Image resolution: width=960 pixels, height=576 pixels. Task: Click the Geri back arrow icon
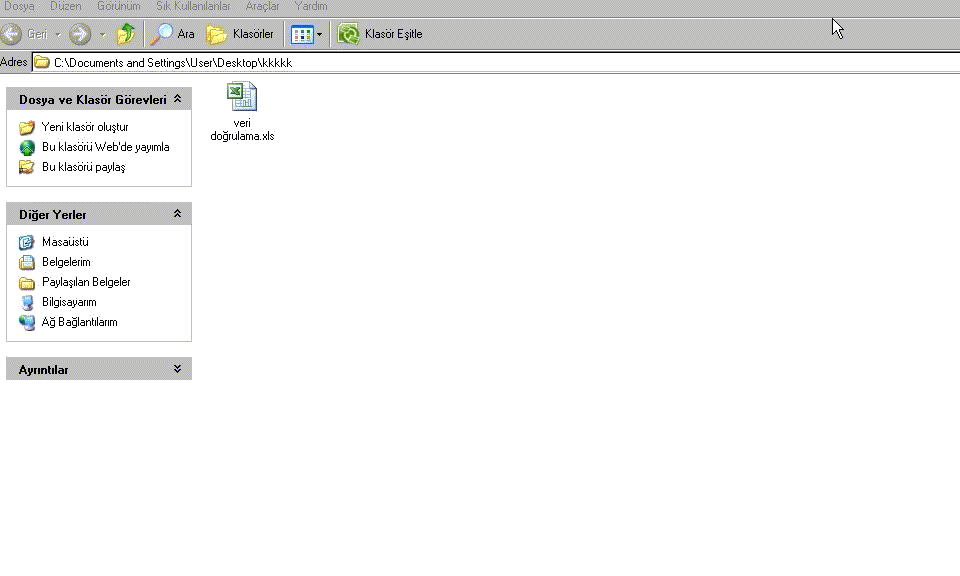[11, 34]
